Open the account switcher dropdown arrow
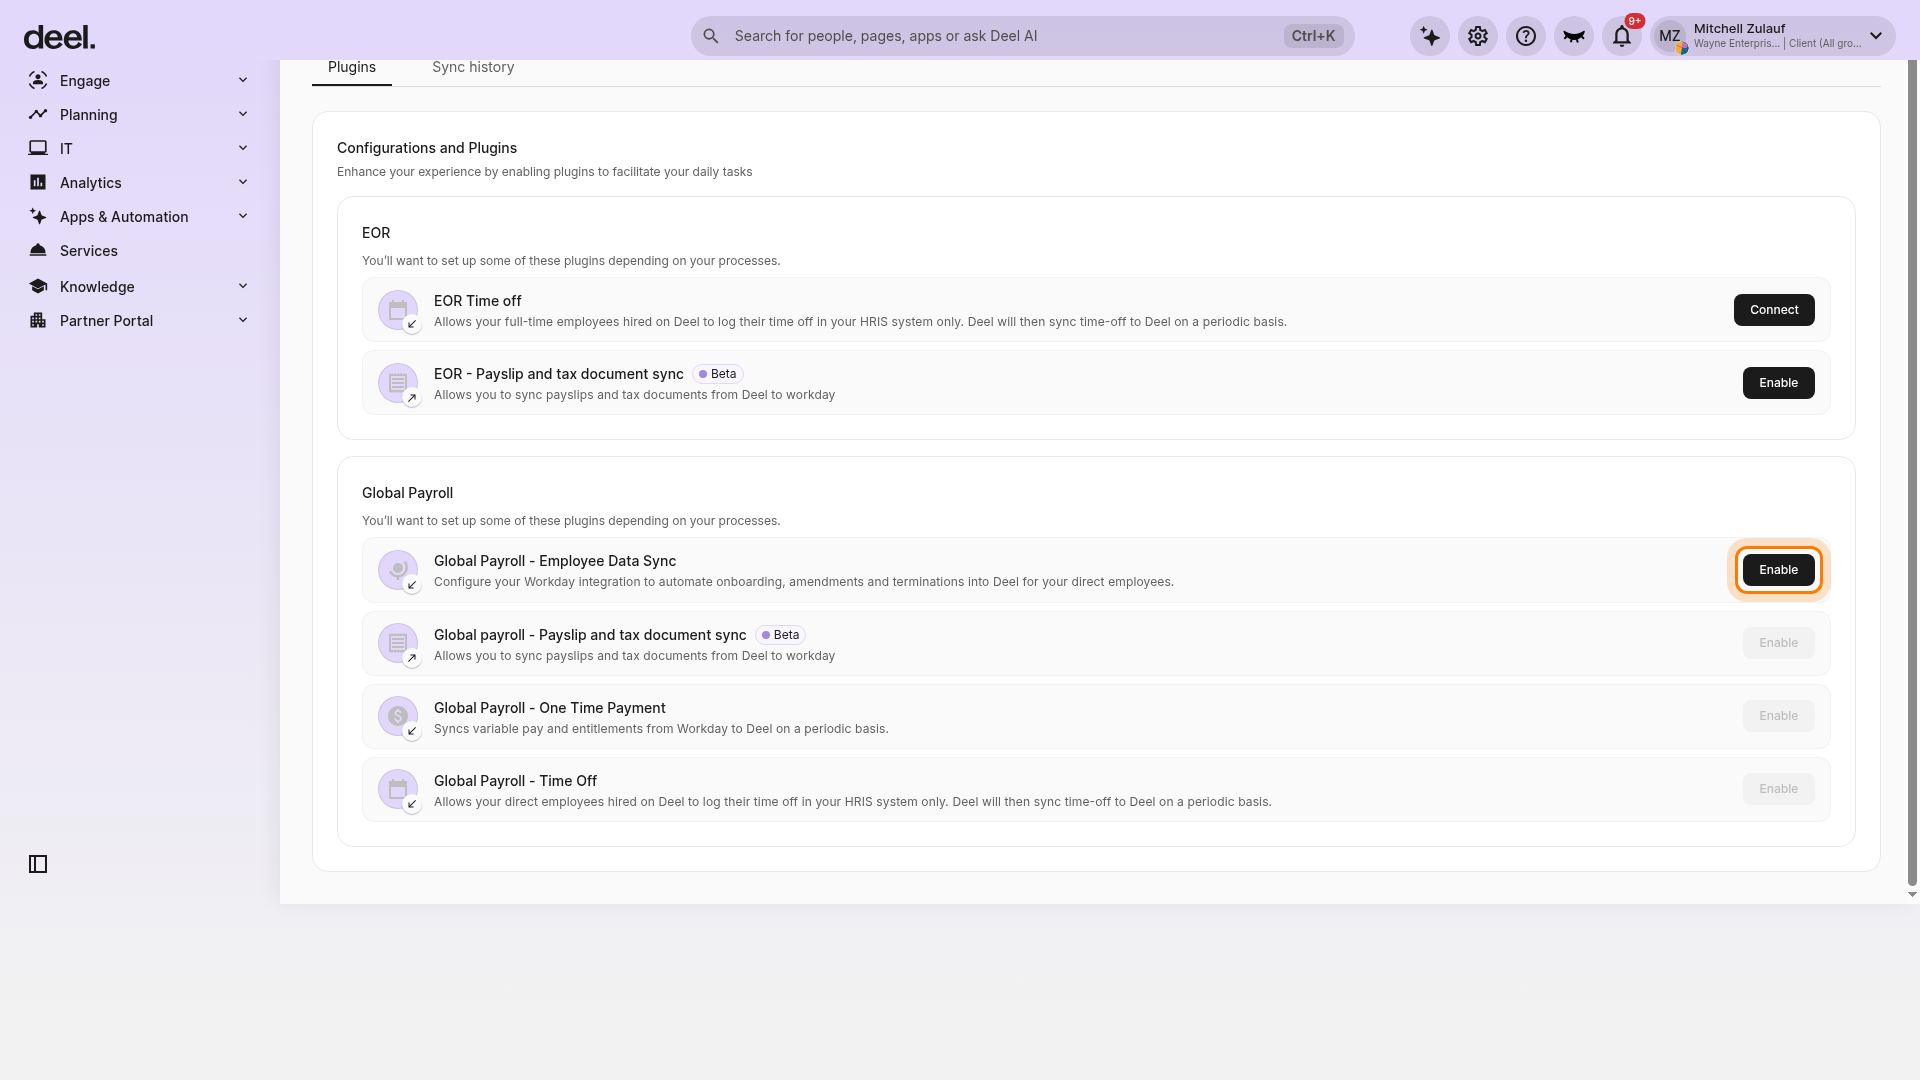The image size is (1920, 1080). [1876, 36]
